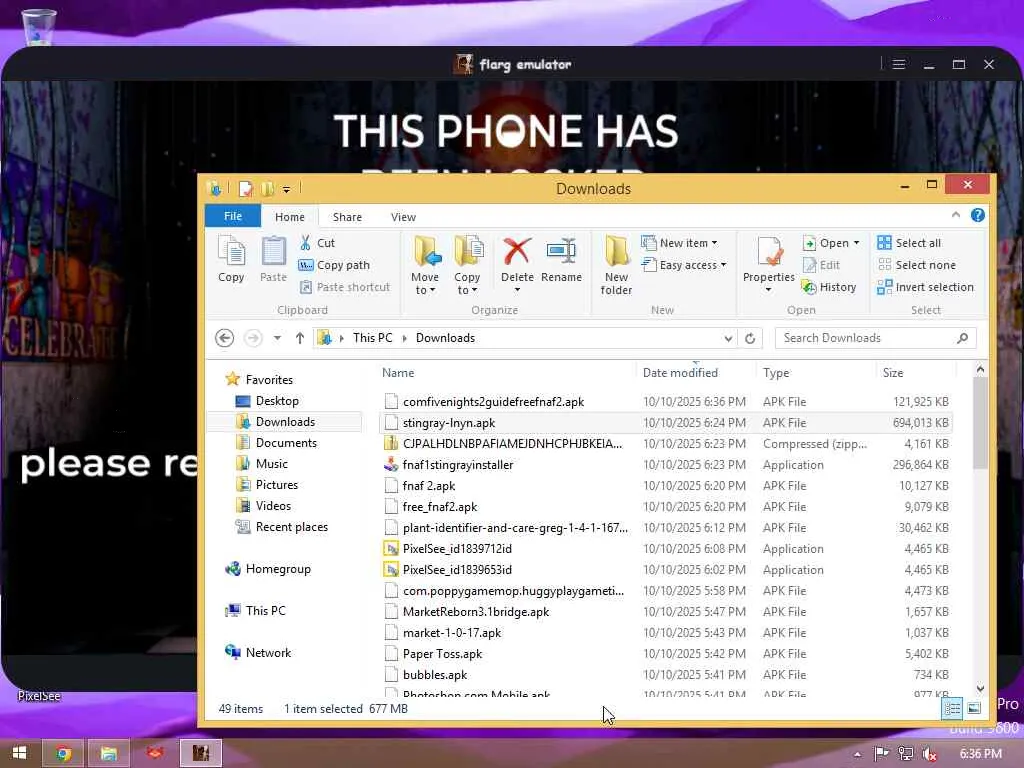Viewport: 1024px width, 768px height.
Task: Select the PixelSee_id1839712id application
Action: click(x=665, y=549)
